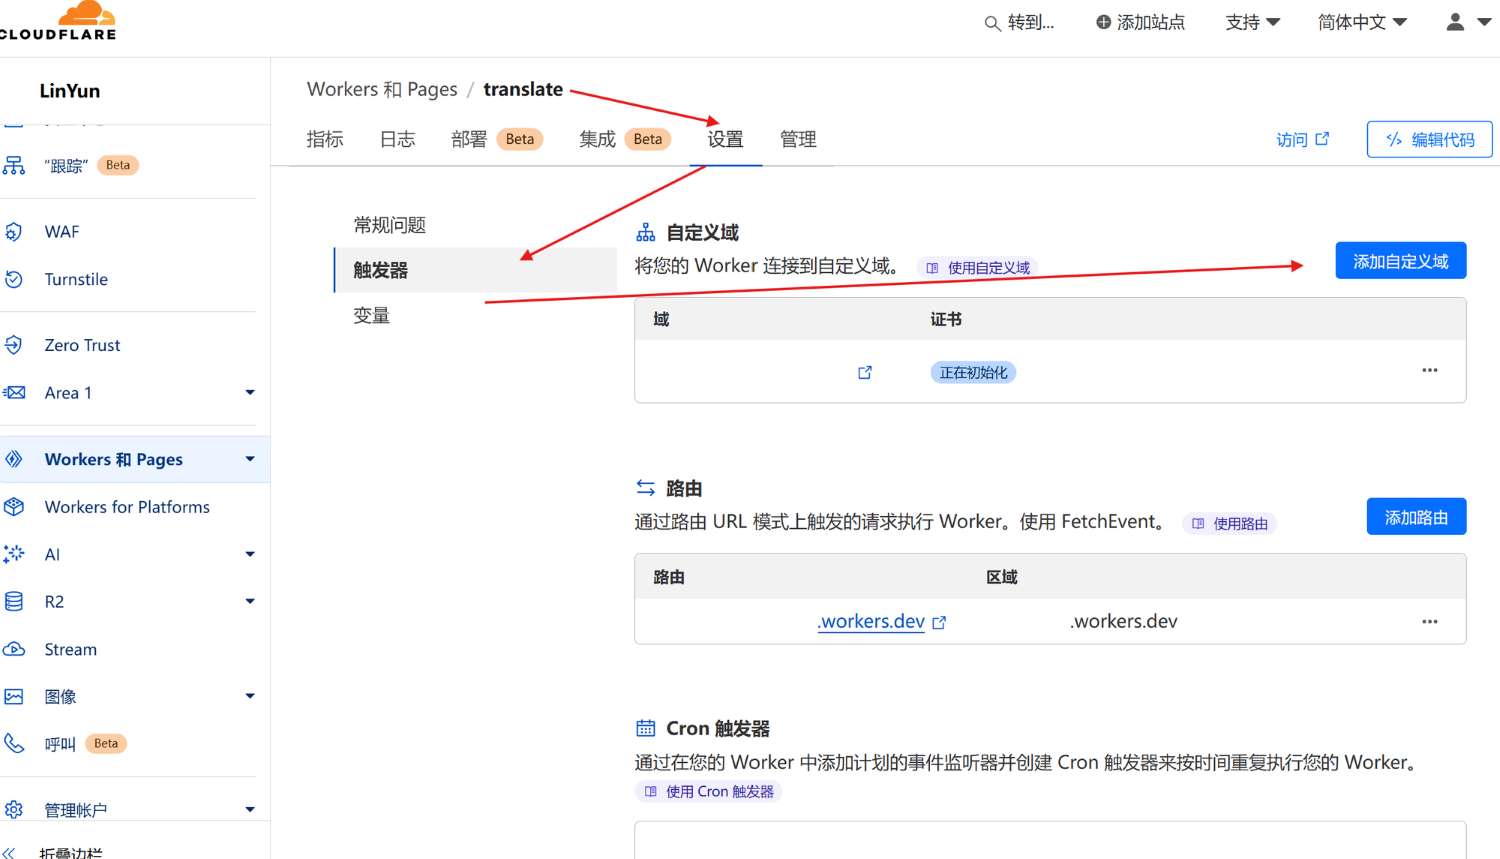The width and height of the screenshot is (1500, 859).
Task: Select the LinYun account name
Action: 70,91
